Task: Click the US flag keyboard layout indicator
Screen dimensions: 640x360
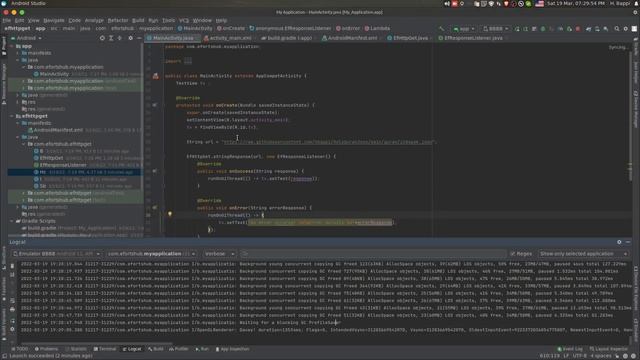Action: pyautogui.click(x=539, y=3)
